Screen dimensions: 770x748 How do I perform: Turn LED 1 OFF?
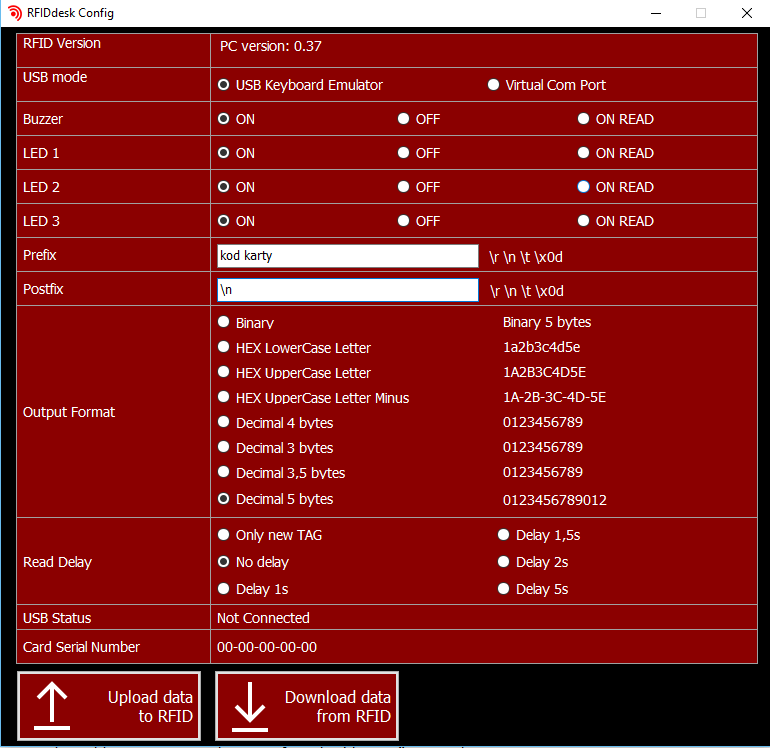[x=404, y=153]
